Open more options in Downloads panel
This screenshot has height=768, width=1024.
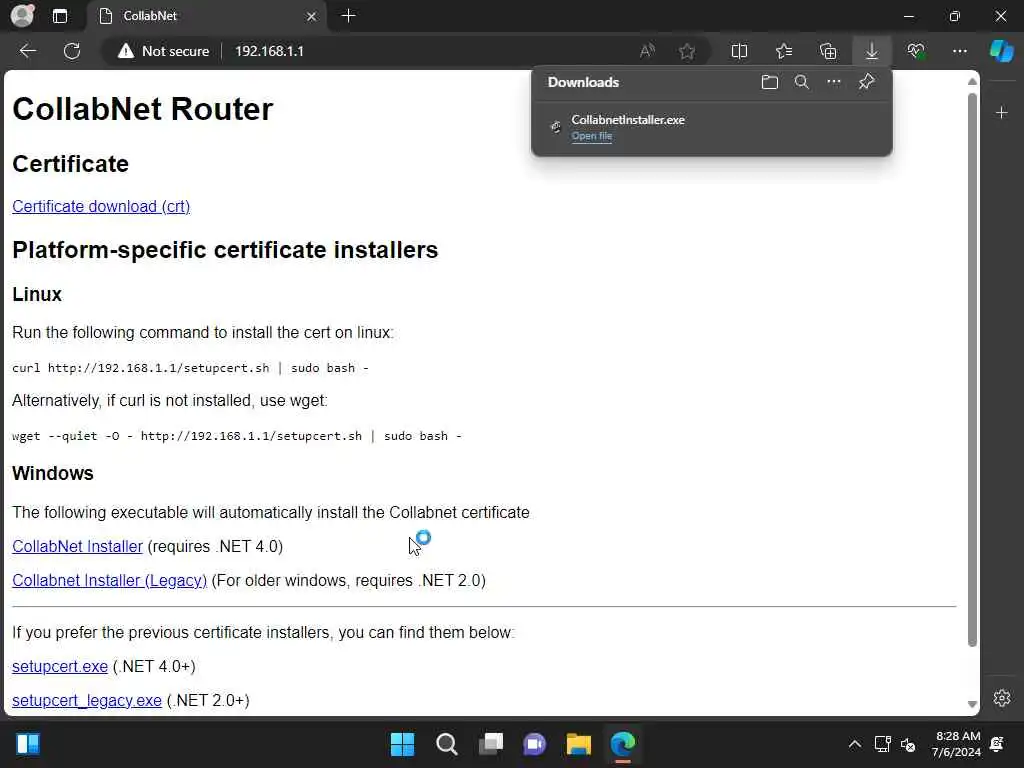(834, 82)
